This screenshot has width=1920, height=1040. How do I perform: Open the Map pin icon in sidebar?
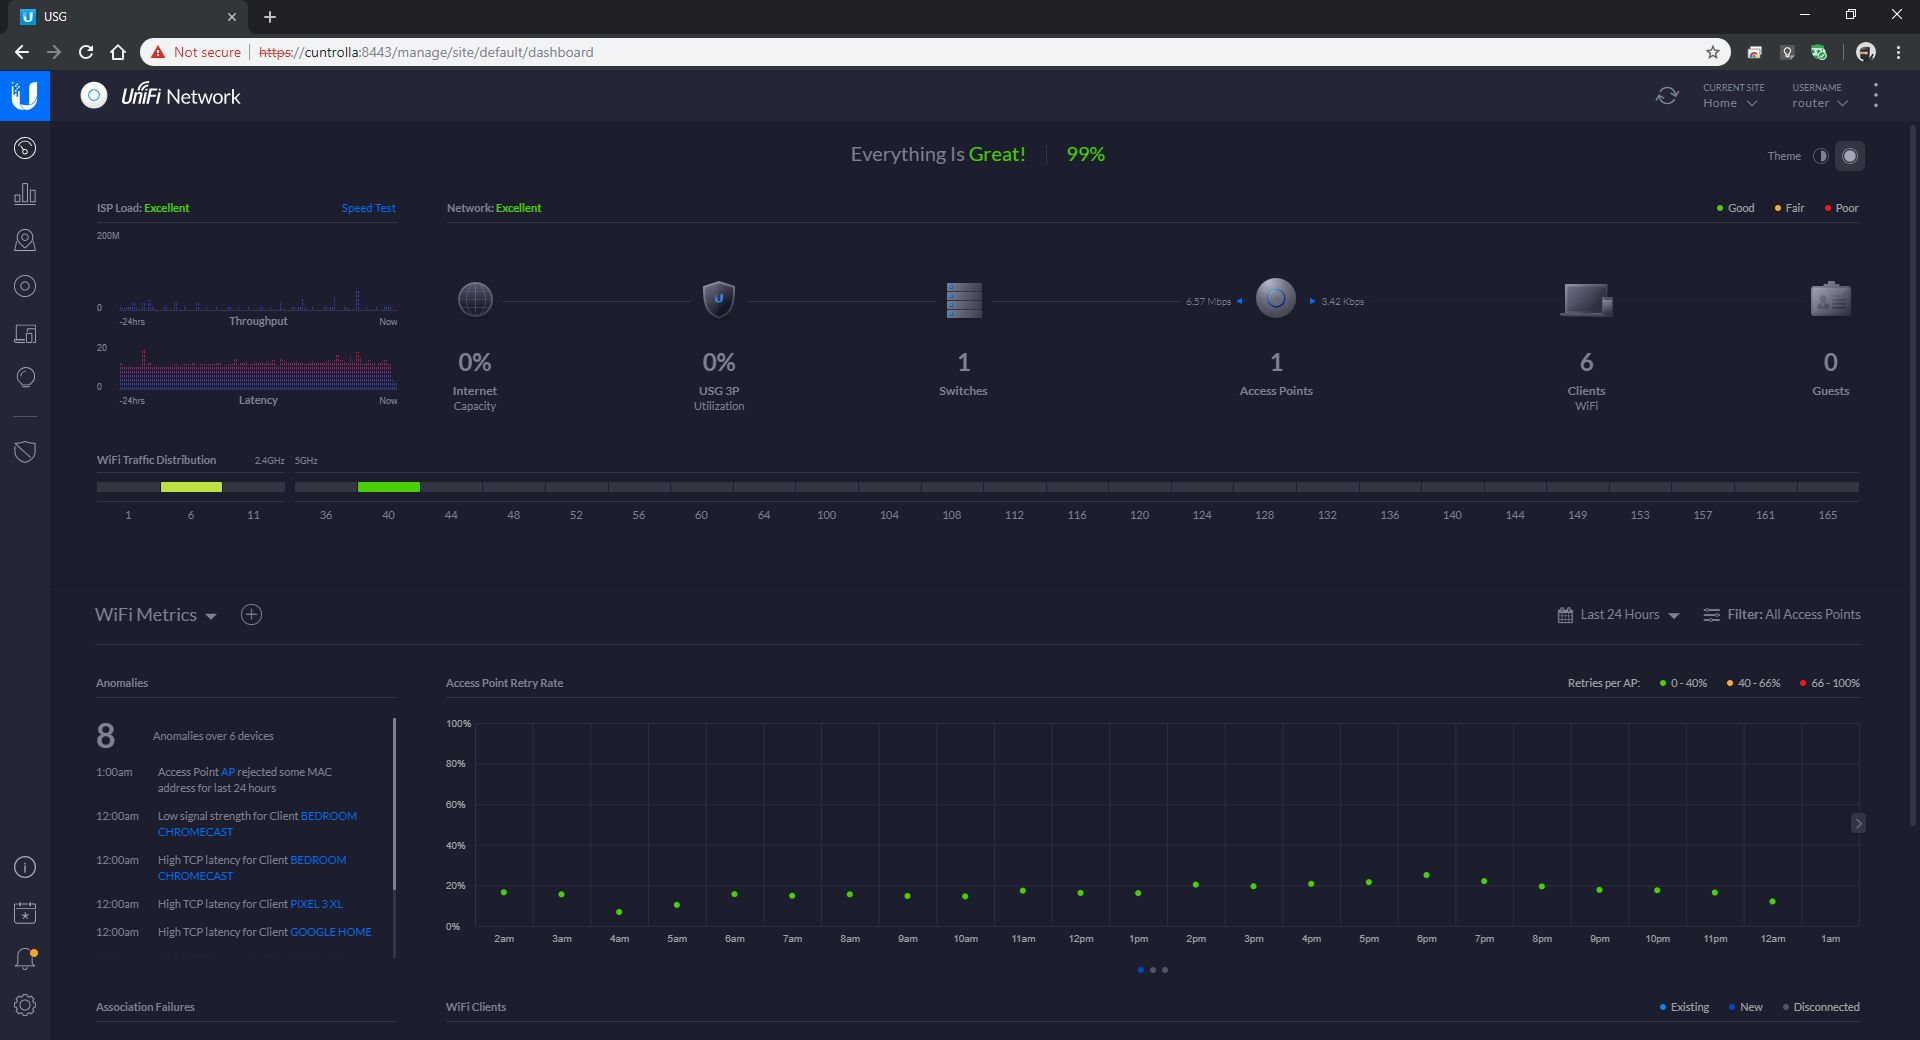coord(25,240)
